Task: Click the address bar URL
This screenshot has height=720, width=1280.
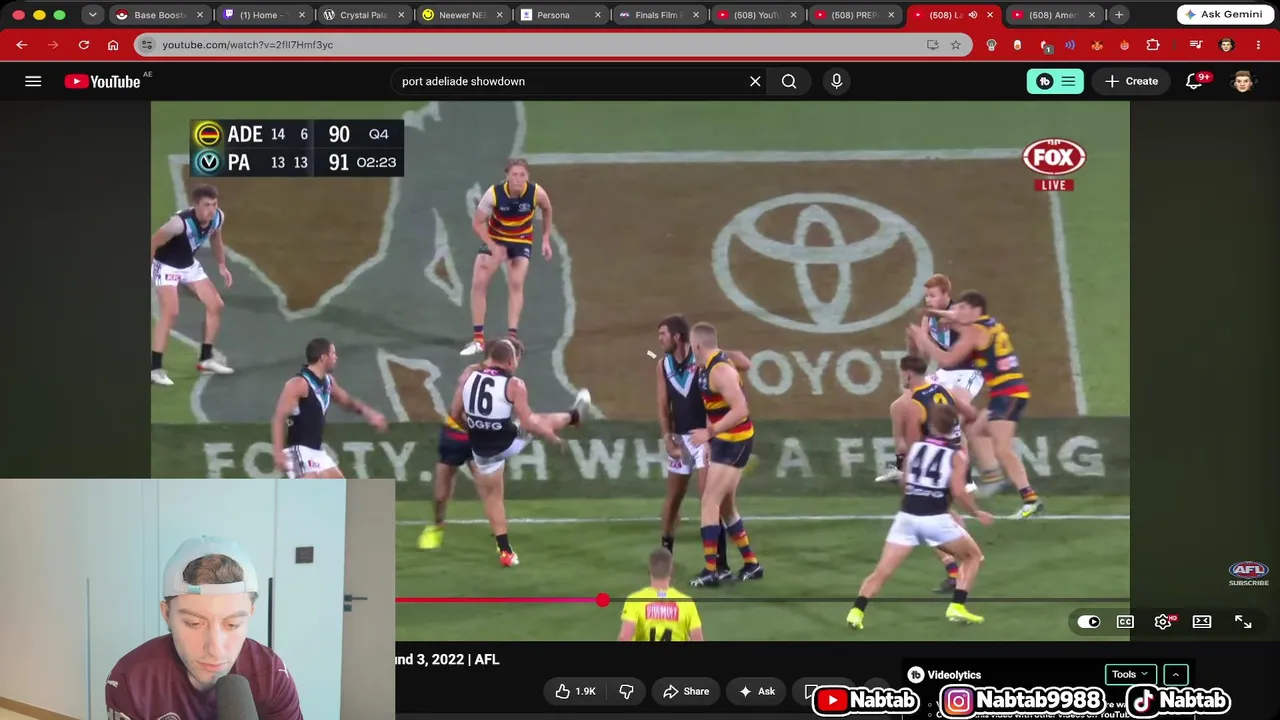Action: click(x=248, y=45)
